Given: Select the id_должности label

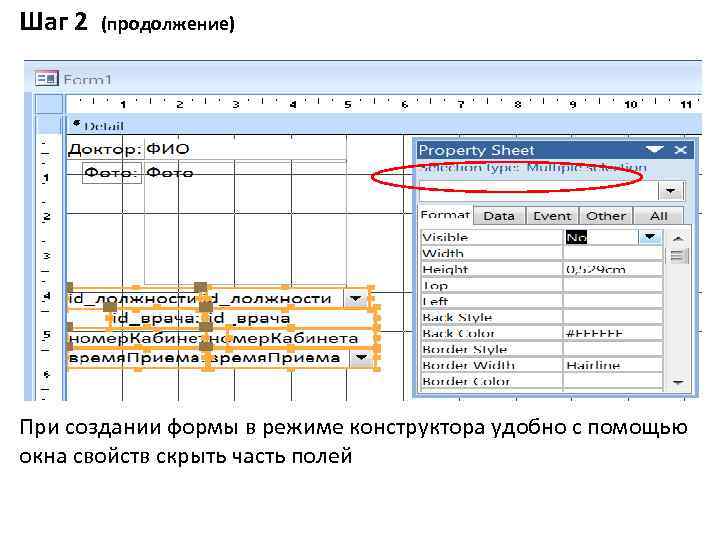Looking at the screenshot, I should coord(135,298).
